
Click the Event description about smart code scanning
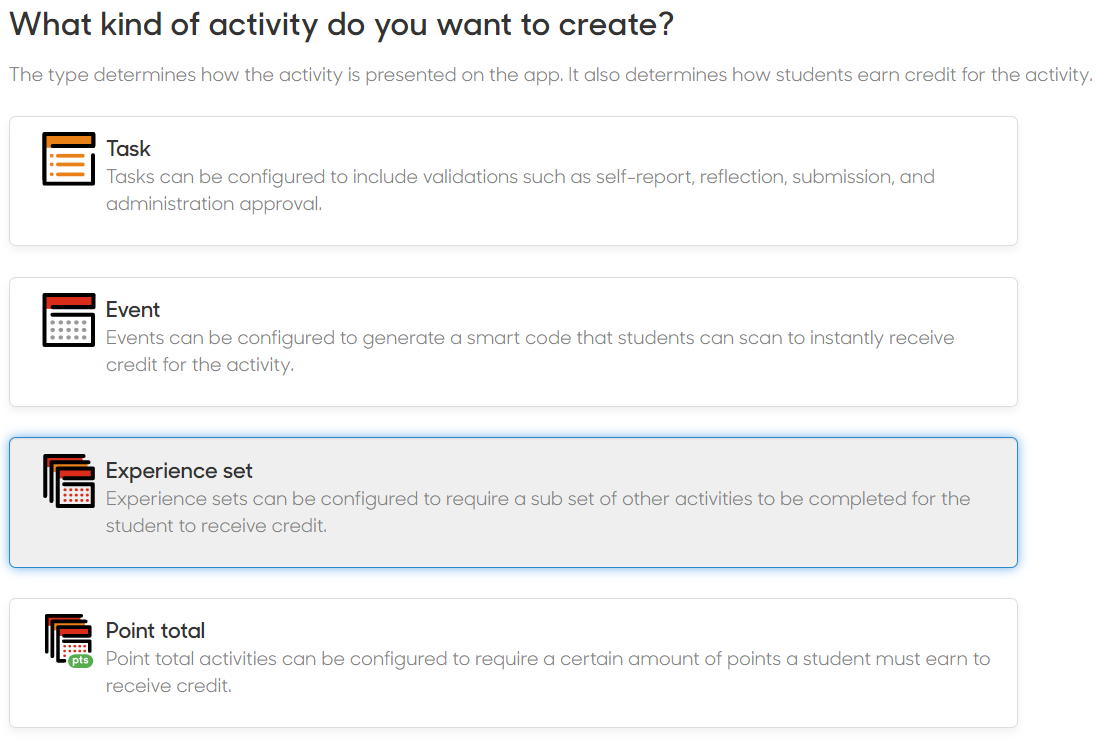[x=530, y=351]
